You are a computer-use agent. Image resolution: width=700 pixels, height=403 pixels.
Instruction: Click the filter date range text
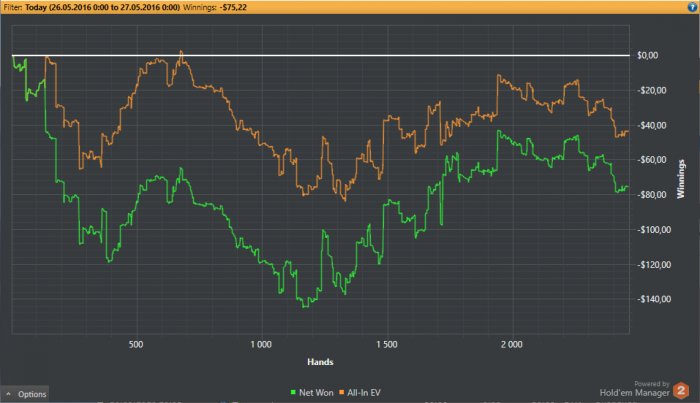point(103,7)
